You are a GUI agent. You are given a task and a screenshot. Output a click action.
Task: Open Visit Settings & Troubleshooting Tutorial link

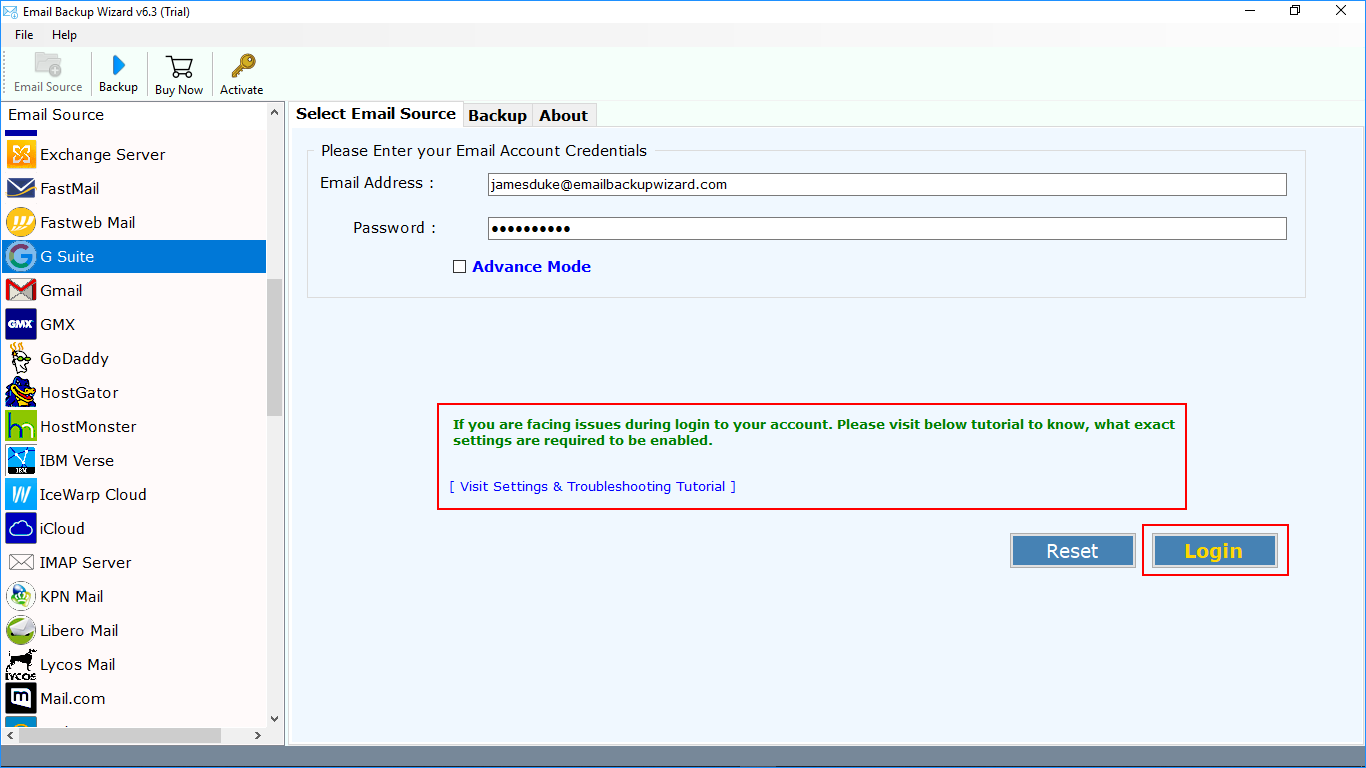click(592, 486)
